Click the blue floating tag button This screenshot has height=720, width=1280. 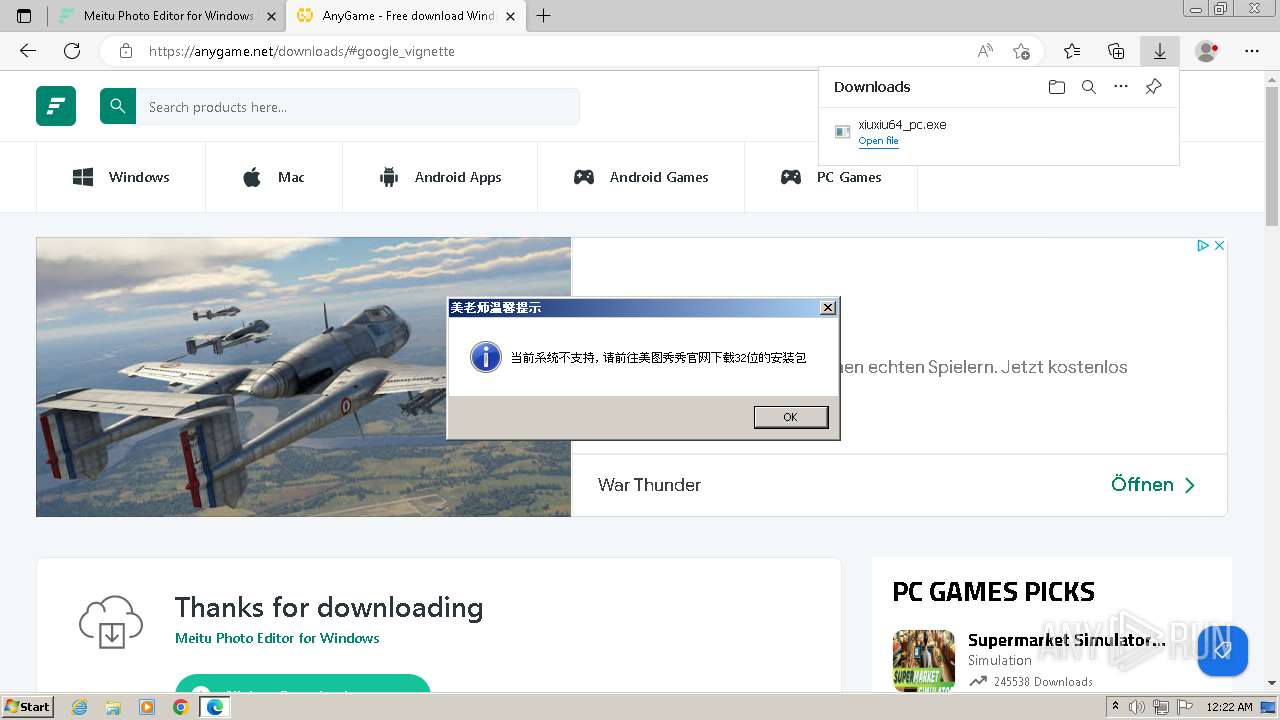pyautogui.click(x=1222, y=651)
